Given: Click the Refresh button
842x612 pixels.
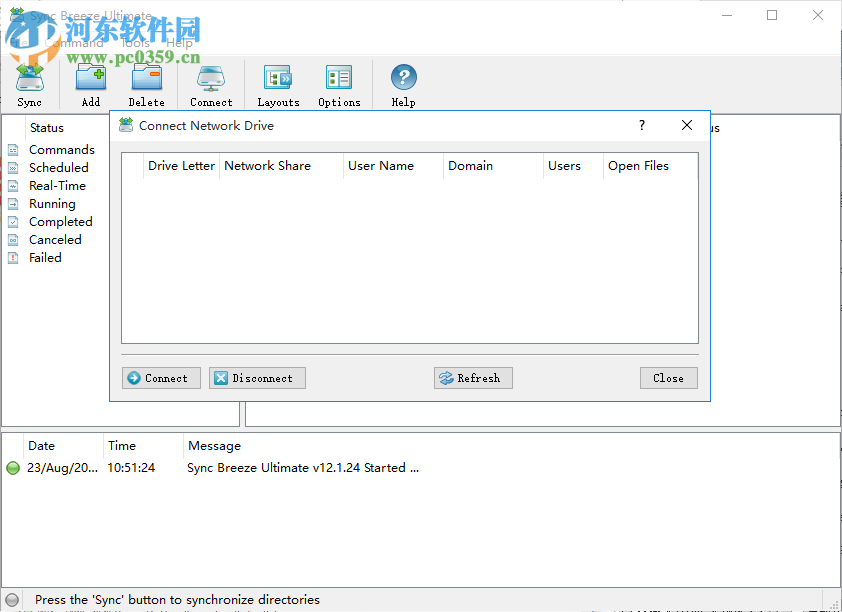Looking at the screenshot, I should click(473, 378).
